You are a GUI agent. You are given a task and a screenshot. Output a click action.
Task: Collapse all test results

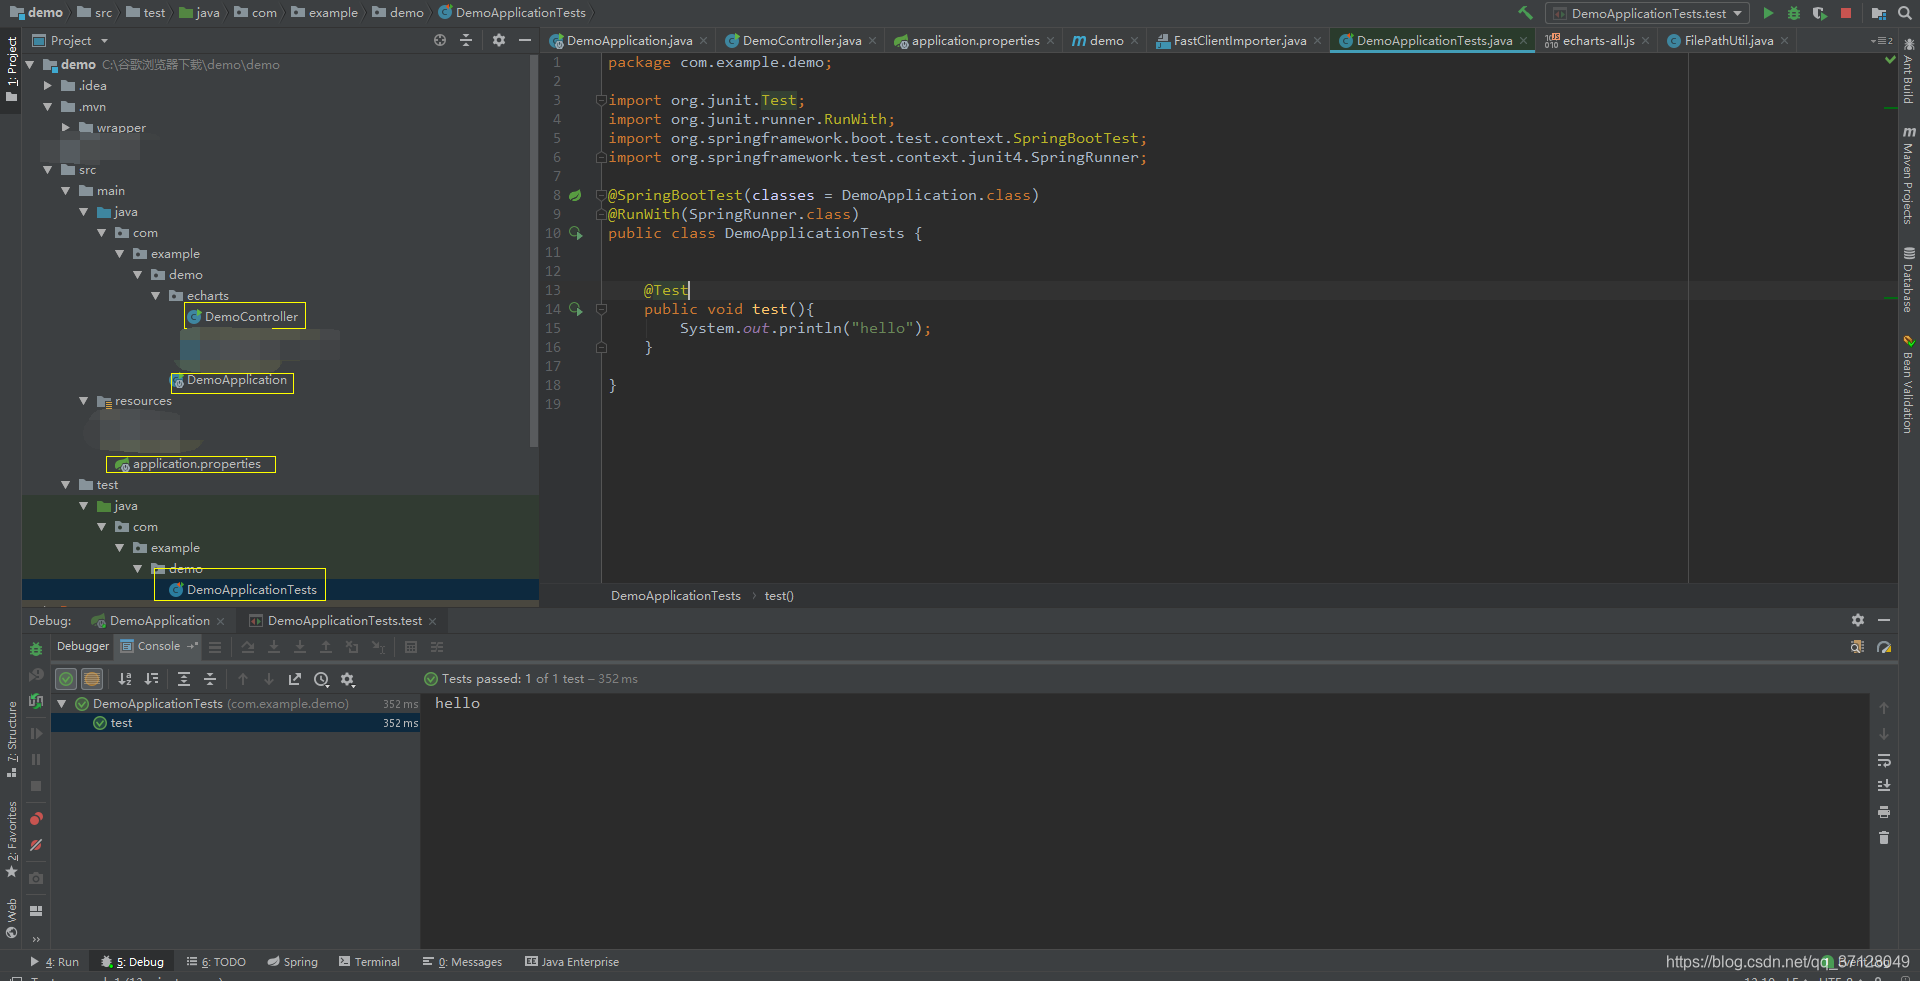coord(210,679)
